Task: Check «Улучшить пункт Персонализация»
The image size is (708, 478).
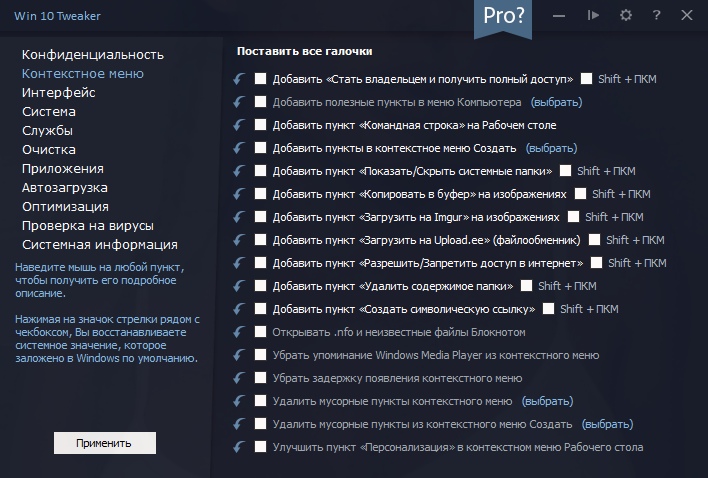Action: 261,447
